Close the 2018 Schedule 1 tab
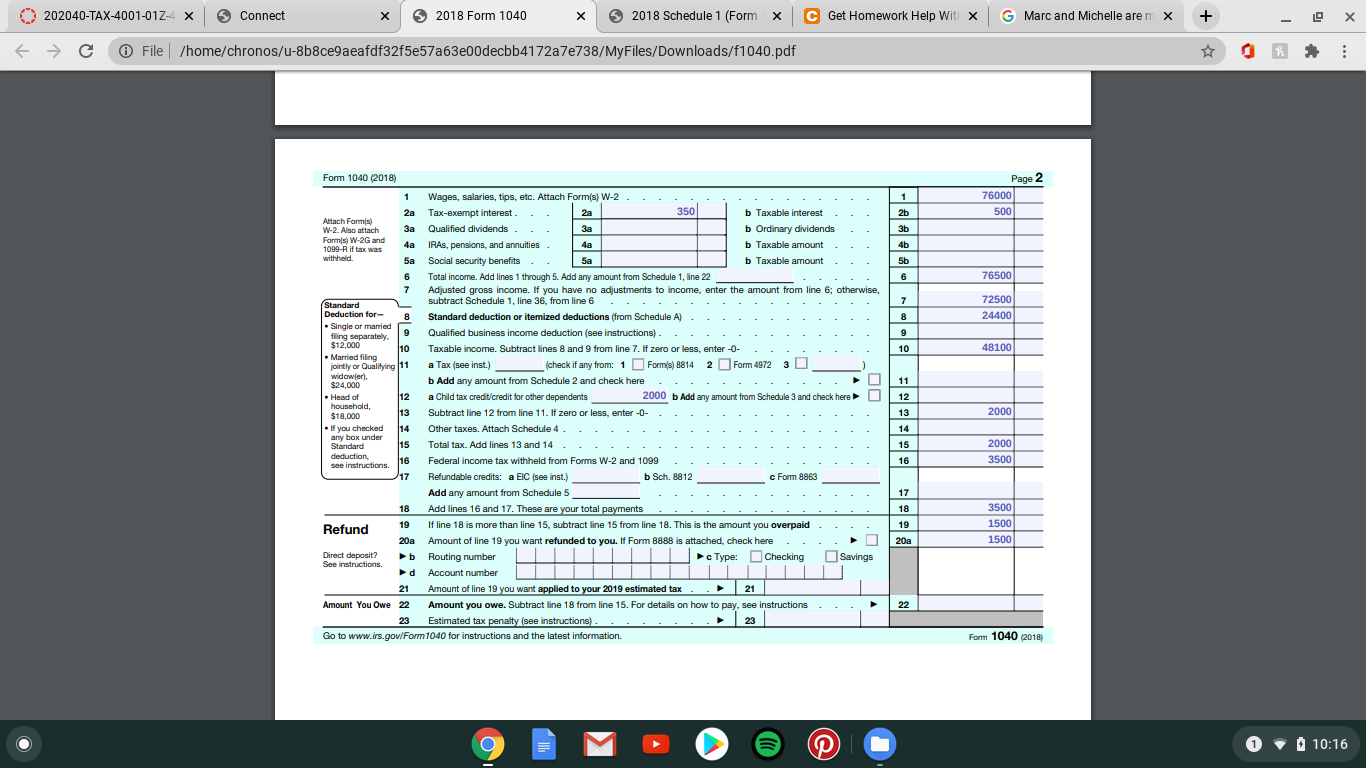Screen dimensions: 1366x768 click(x=776, y=16)
